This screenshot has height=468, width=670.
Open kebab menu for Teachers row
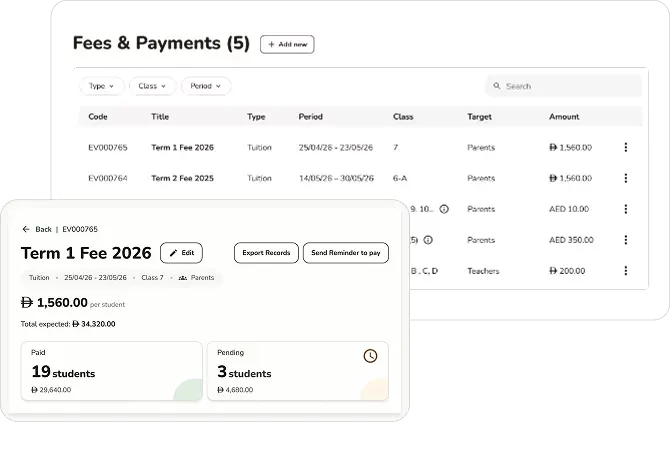626,271
